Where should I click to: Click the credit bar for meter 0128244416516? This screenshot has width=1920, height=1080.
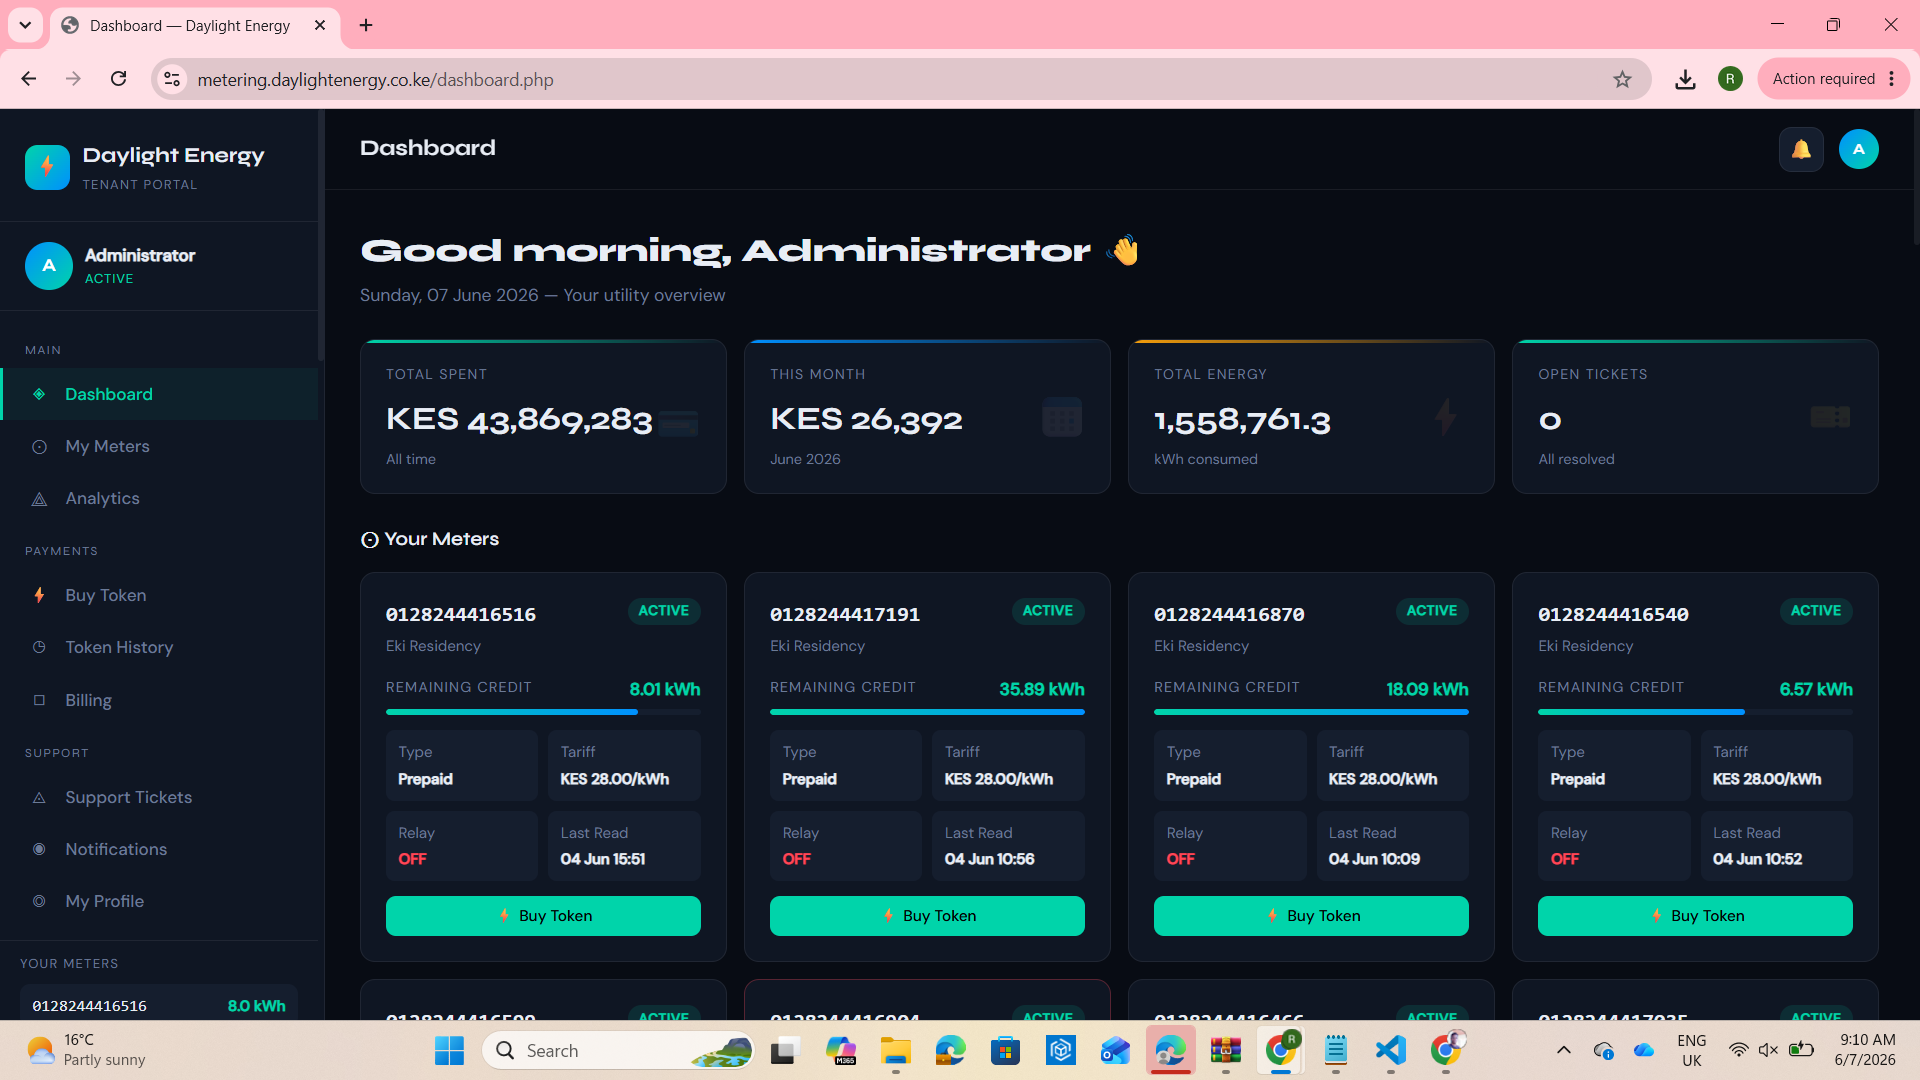[x=543, y=712]
